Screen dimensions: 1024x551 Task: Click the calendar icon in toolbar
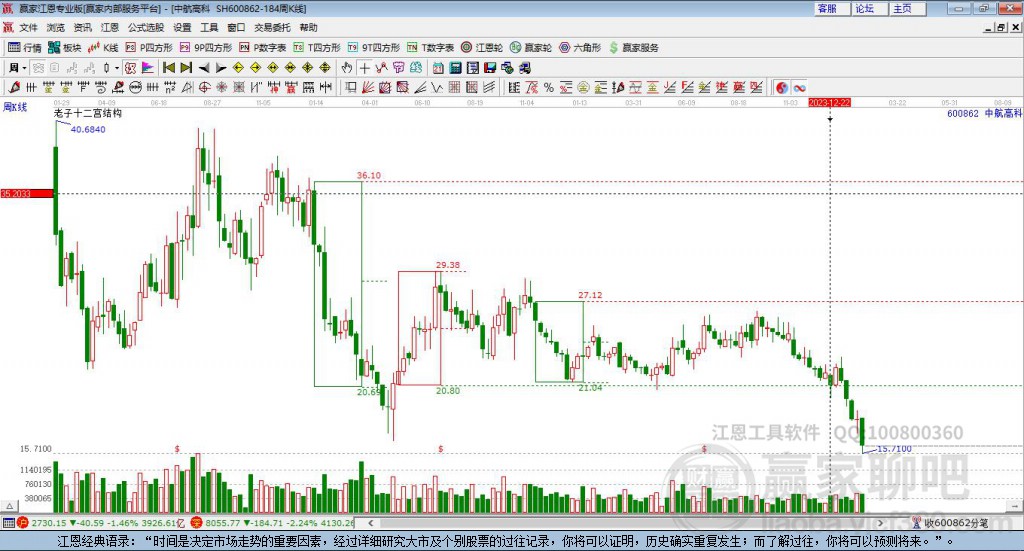pos(438,68)
